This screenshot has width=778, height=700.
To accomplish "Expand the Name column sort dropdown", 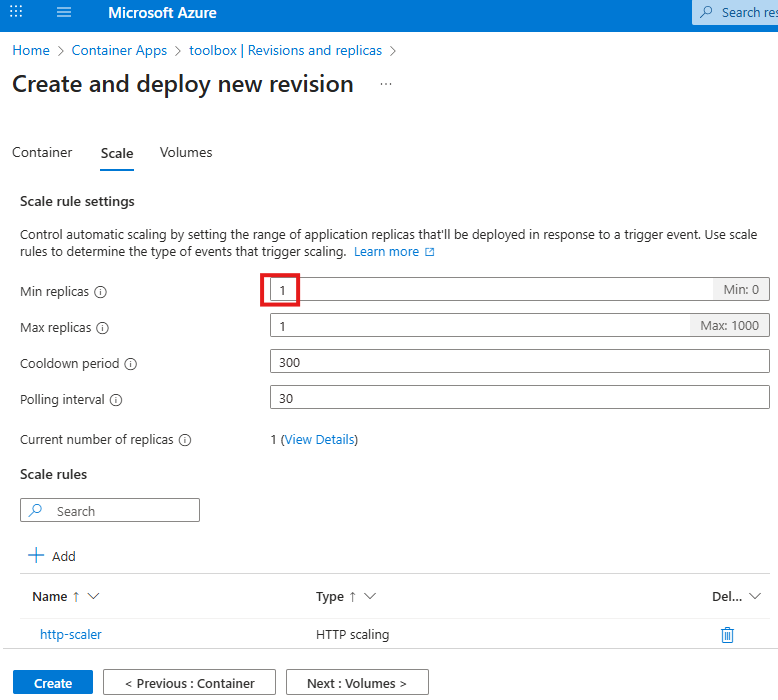I will 94,597.
